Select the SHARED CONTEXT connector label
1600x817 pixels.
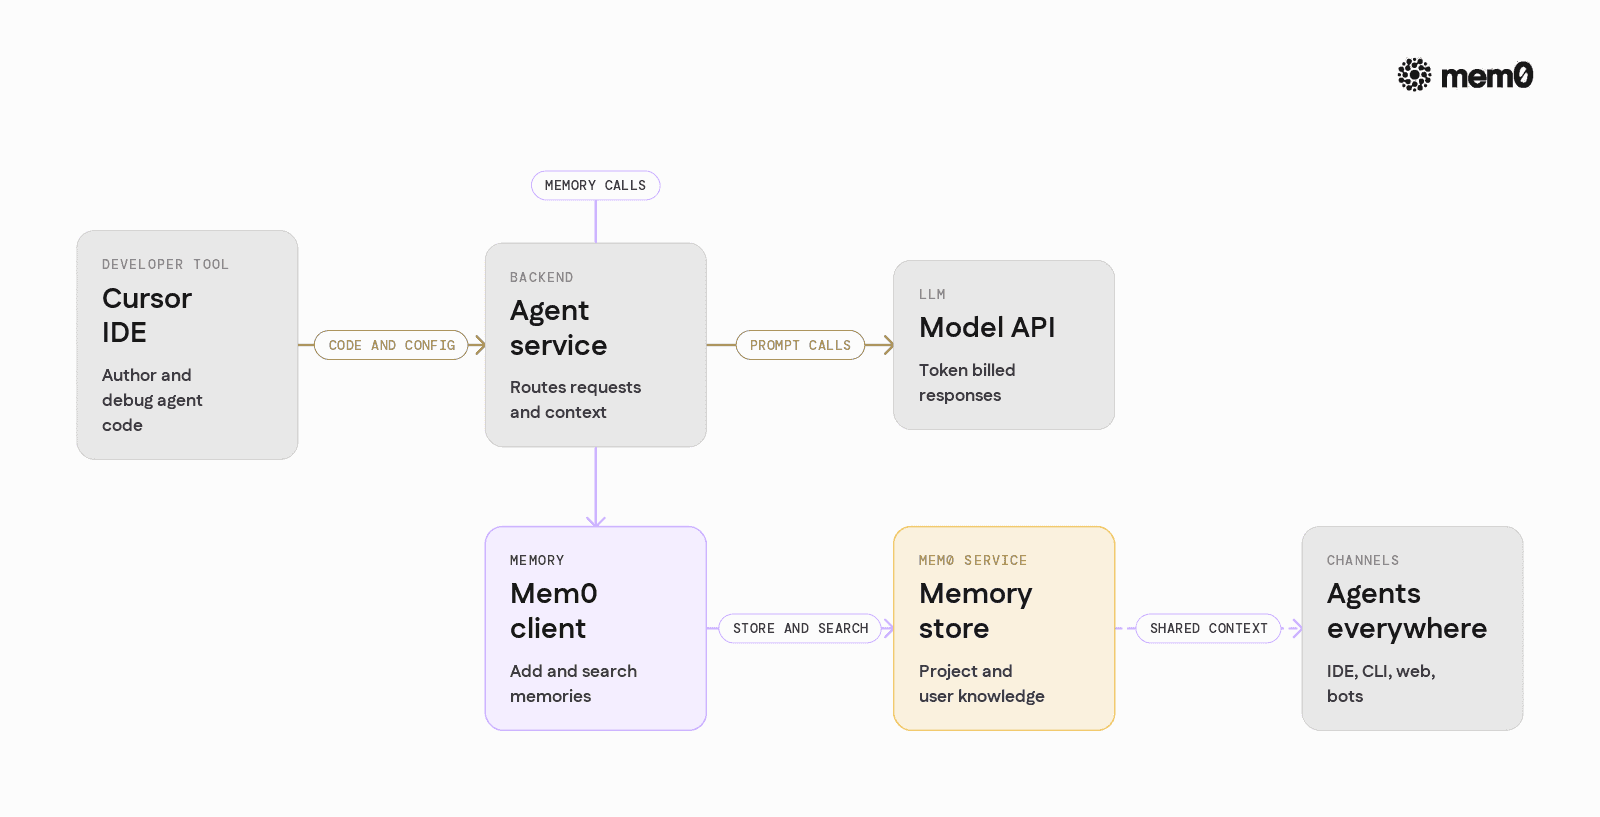click(x=1208, y=628)
